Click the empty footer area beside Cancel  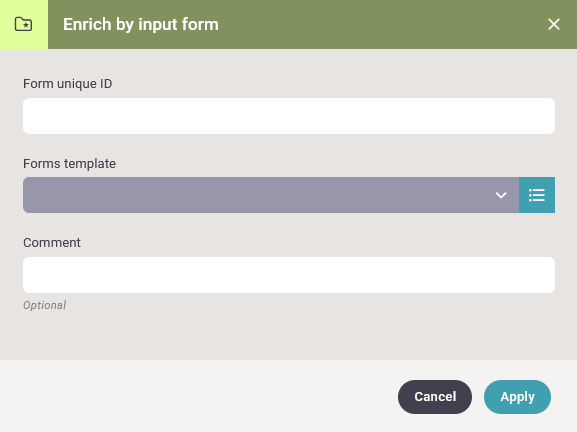coord(199,397)
